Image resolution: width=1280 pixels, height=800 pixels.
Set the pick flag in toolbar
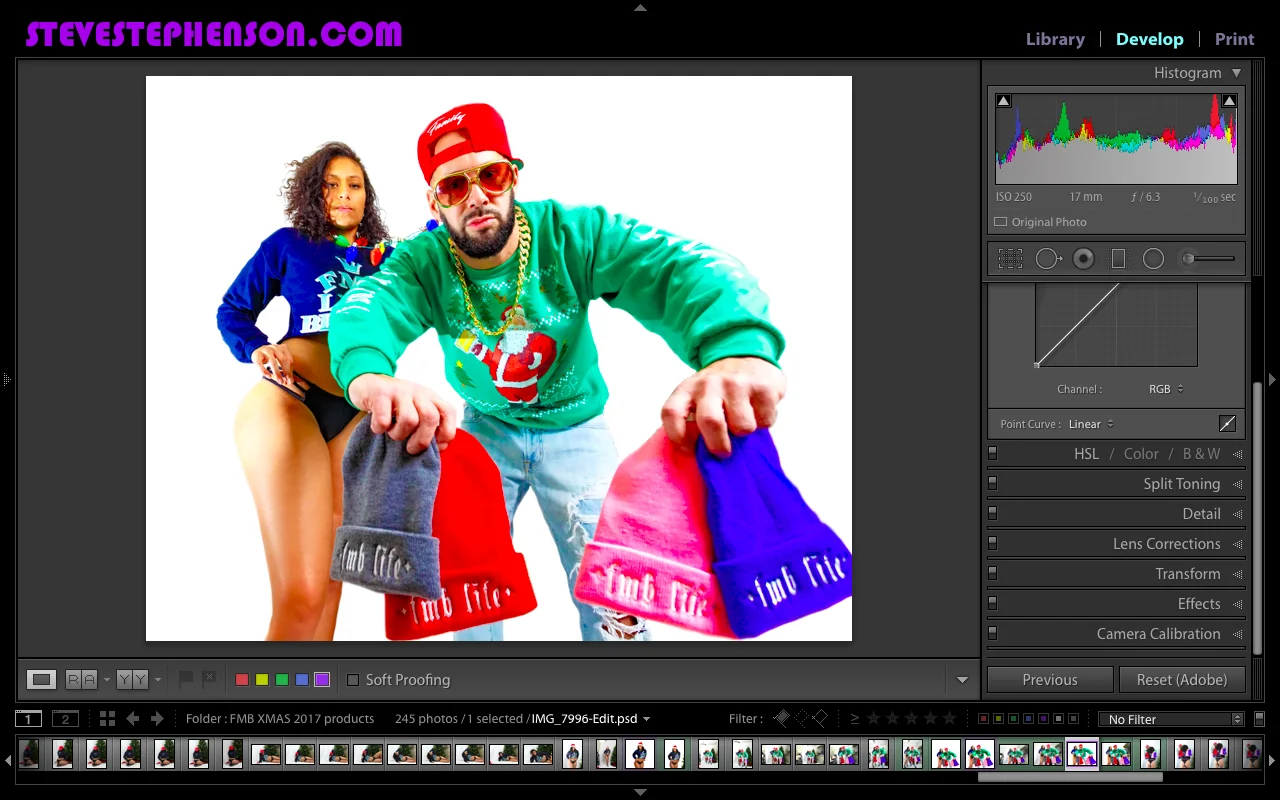(185, 679)
